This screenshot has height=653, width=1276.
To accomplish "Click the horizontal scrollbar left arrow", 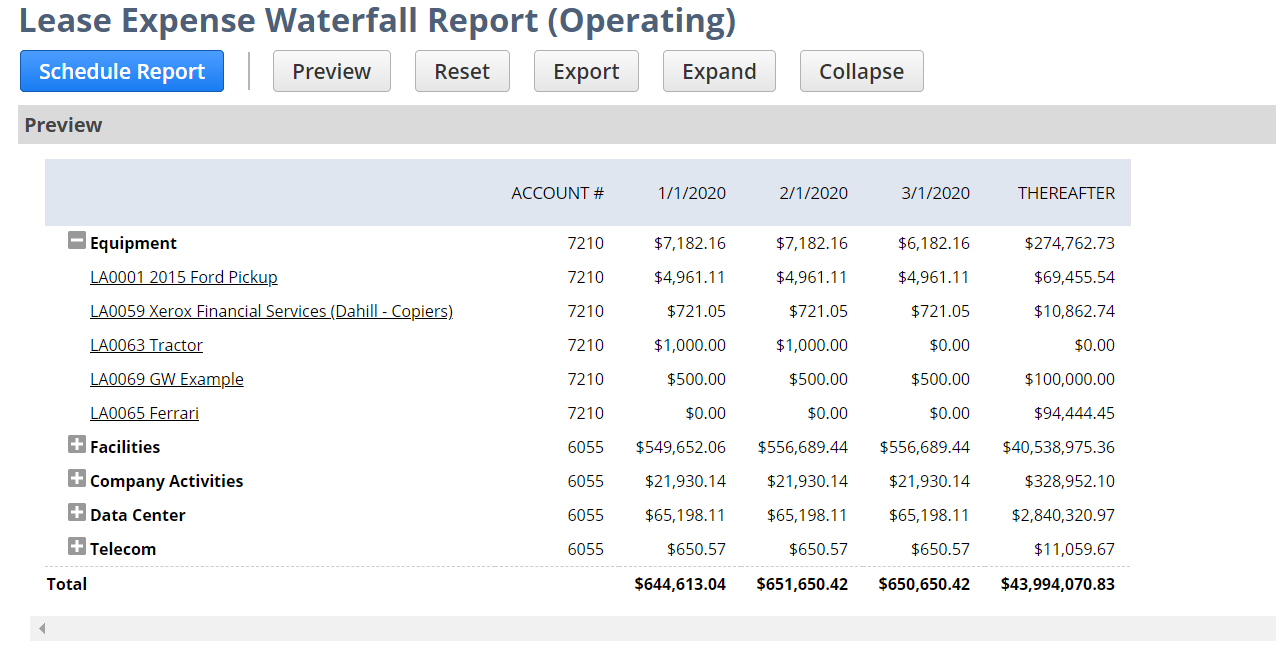I will [x=40, y=628].
